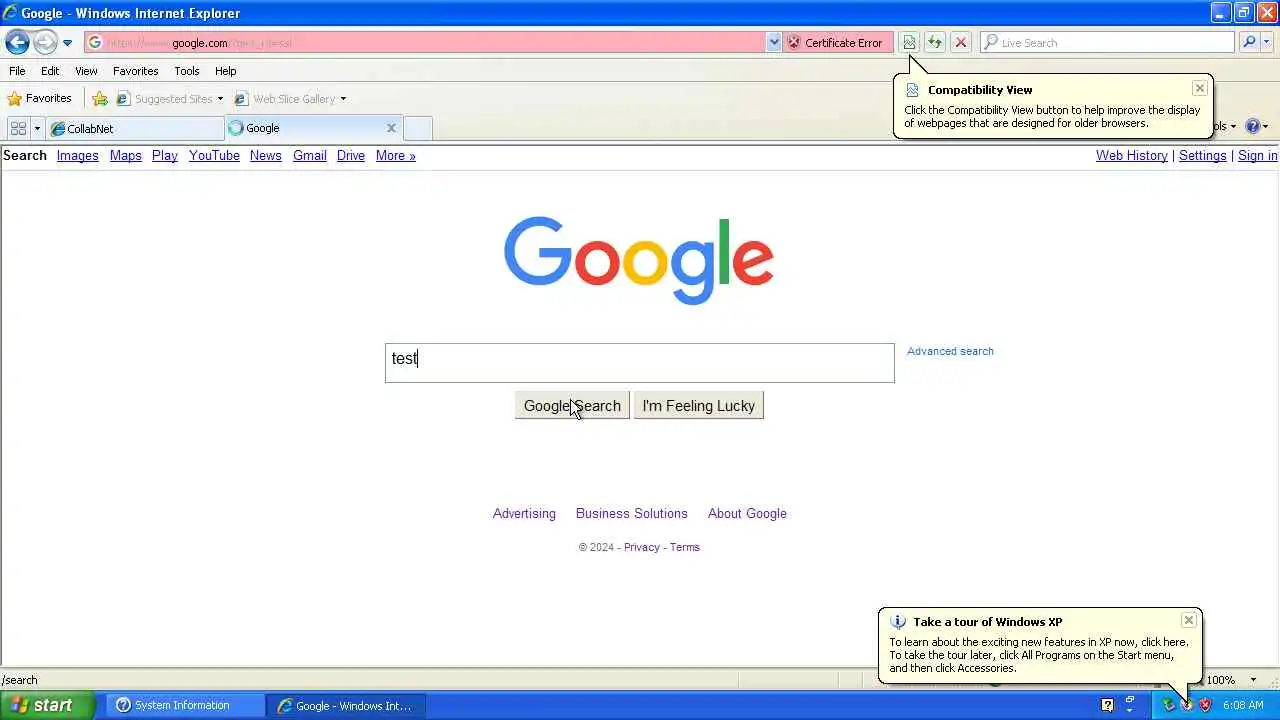Open the View menu
This screenshot has height=720, width=1280.
86,71
